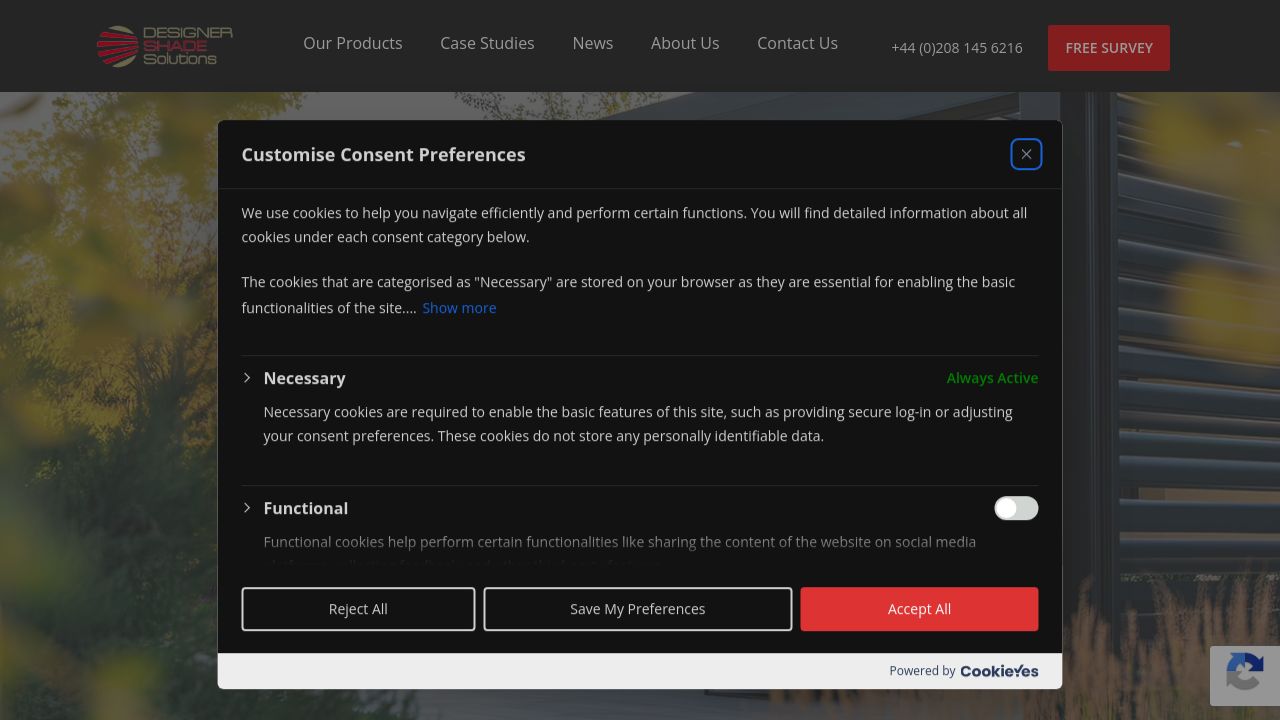Image resolution: width=1280 pixels, height=720 pixels.
Task: Select the Customise Consent Preferences heading
Action: tap(383, 155)
